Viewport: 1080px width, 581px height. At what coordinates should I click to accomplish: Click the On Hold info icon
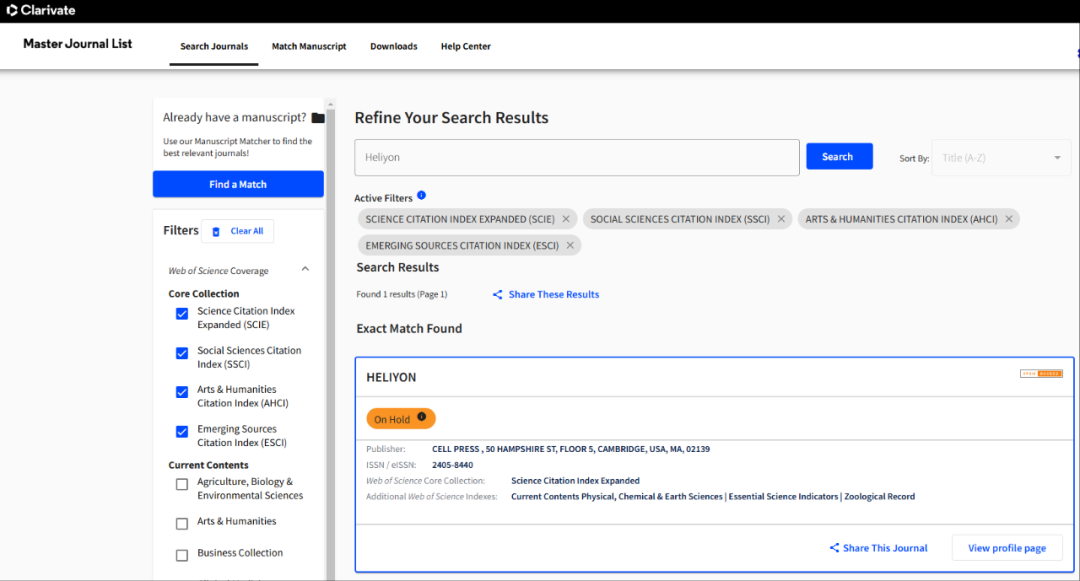(x=422, y=416)
